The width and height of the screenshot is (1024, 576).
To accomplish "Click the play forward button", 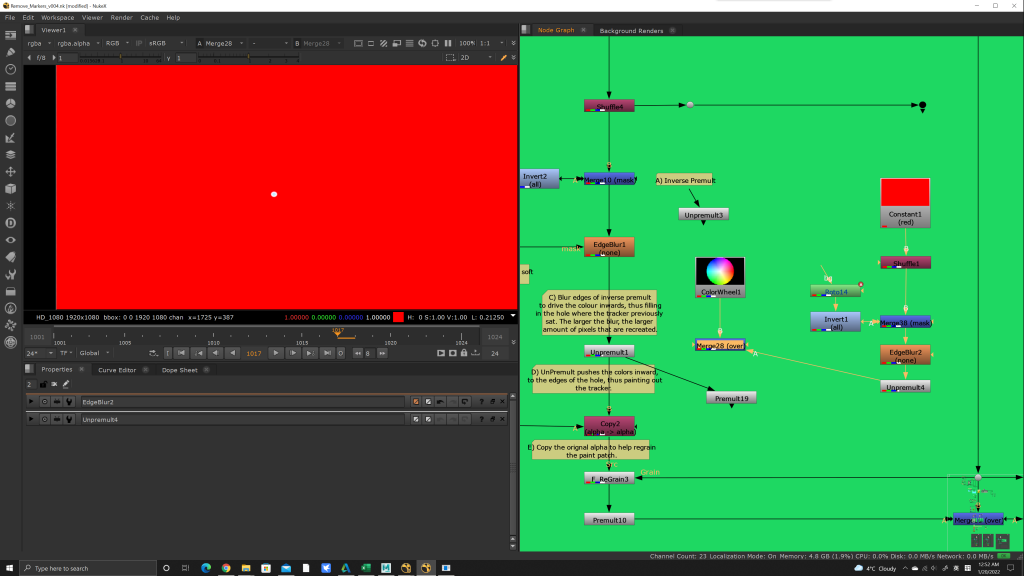I will (277, 352).
